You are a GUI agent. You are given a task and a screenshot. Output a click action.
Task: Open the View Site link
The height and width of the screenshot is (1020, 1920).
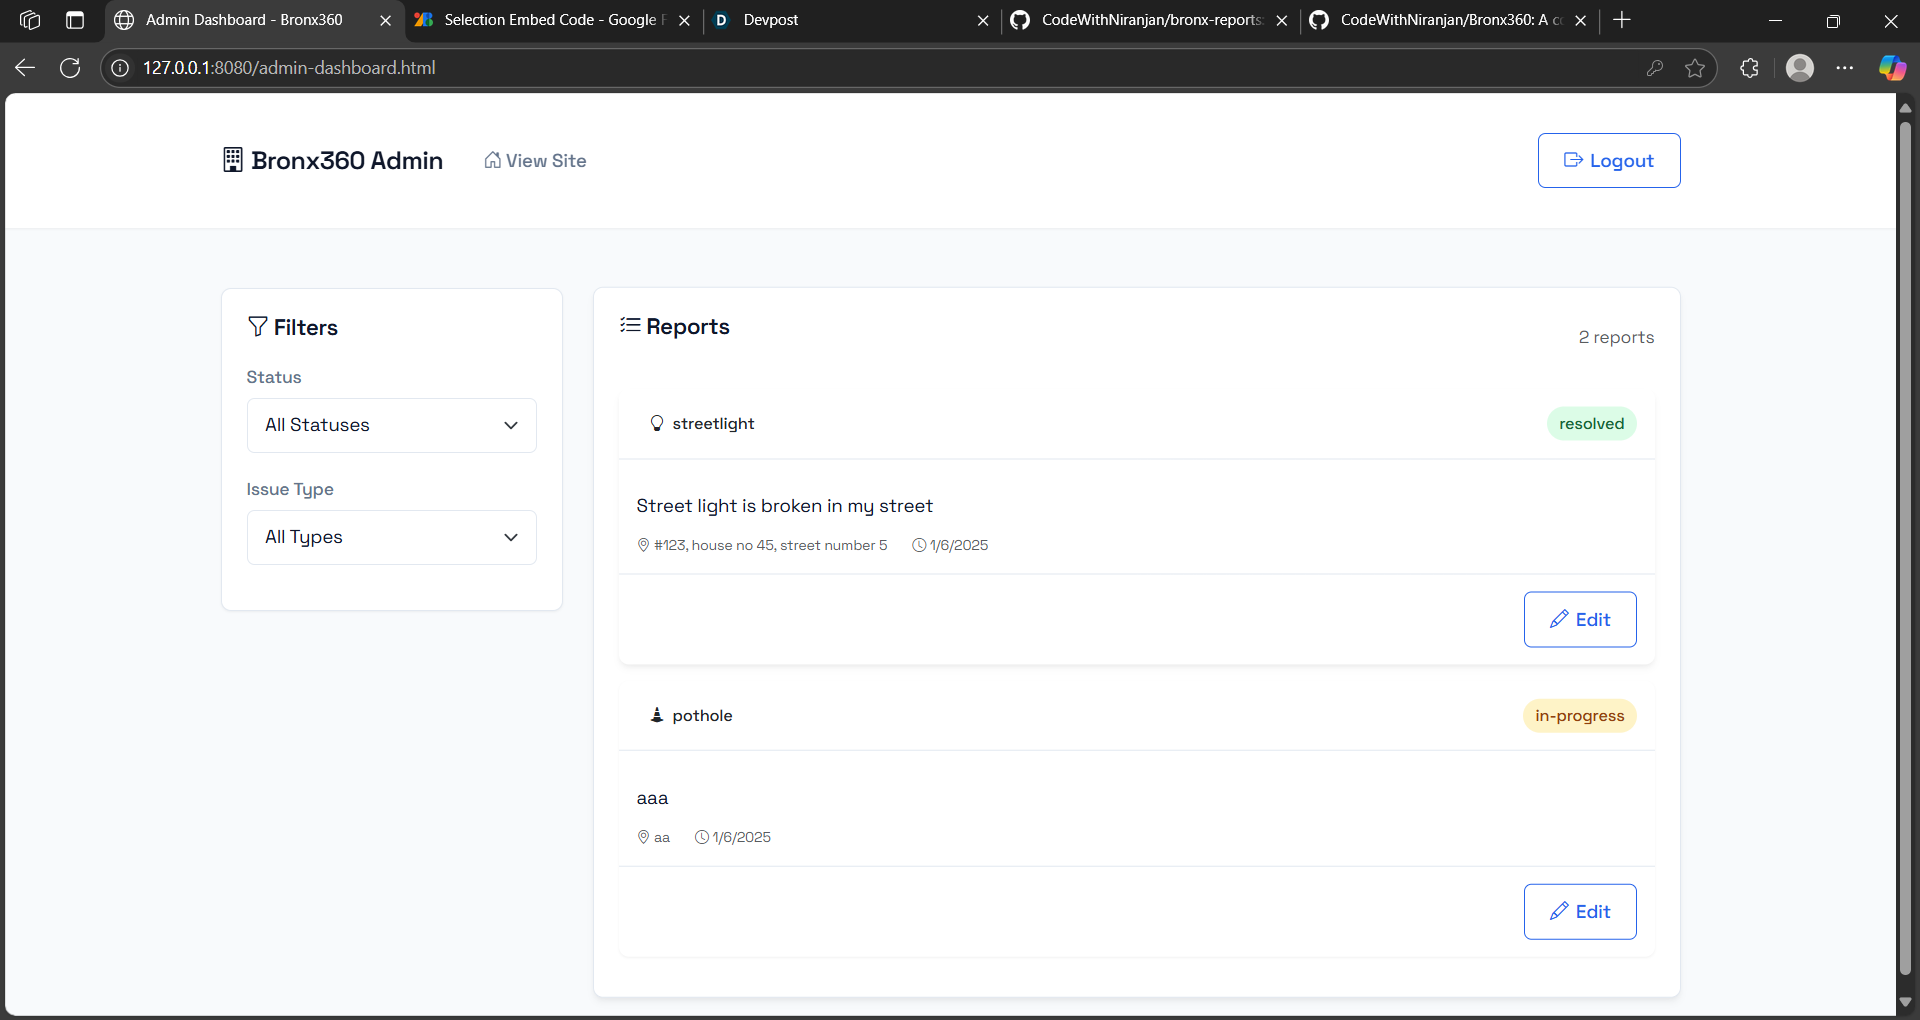[x=535, y=161]
